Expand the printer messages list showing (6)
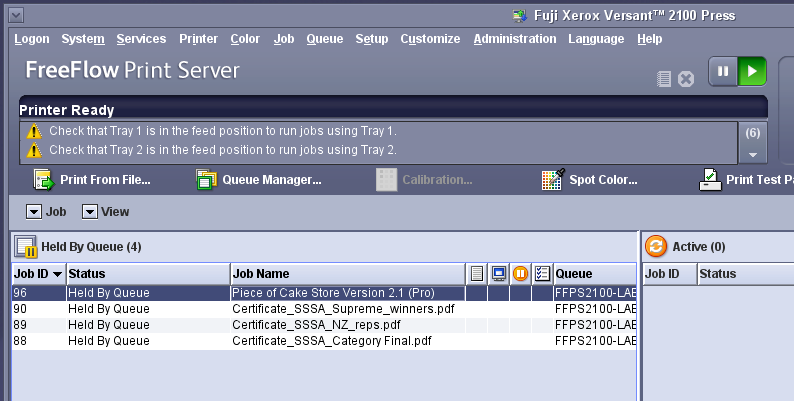 pyautogui.click(x=753, y=154)
